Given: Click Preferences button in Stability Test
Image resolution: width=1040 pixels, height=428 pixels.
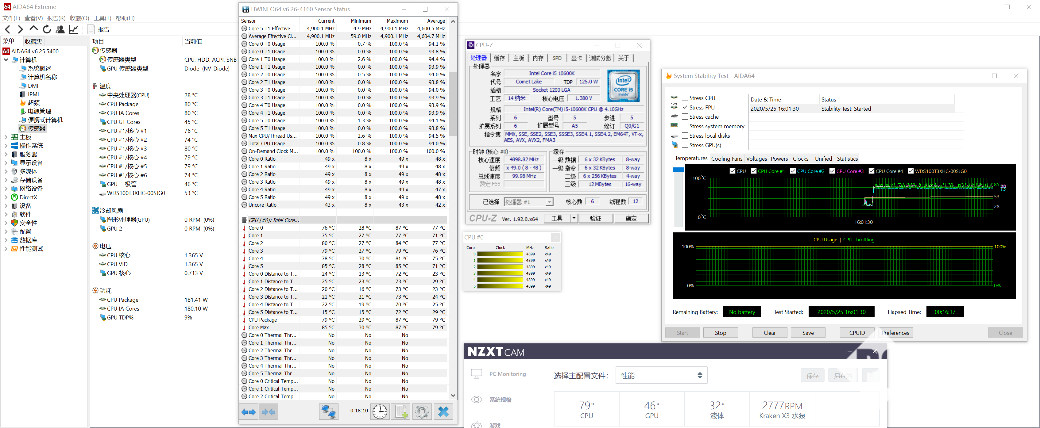Looking at the screenshot, I should click(x=895, y=332).
